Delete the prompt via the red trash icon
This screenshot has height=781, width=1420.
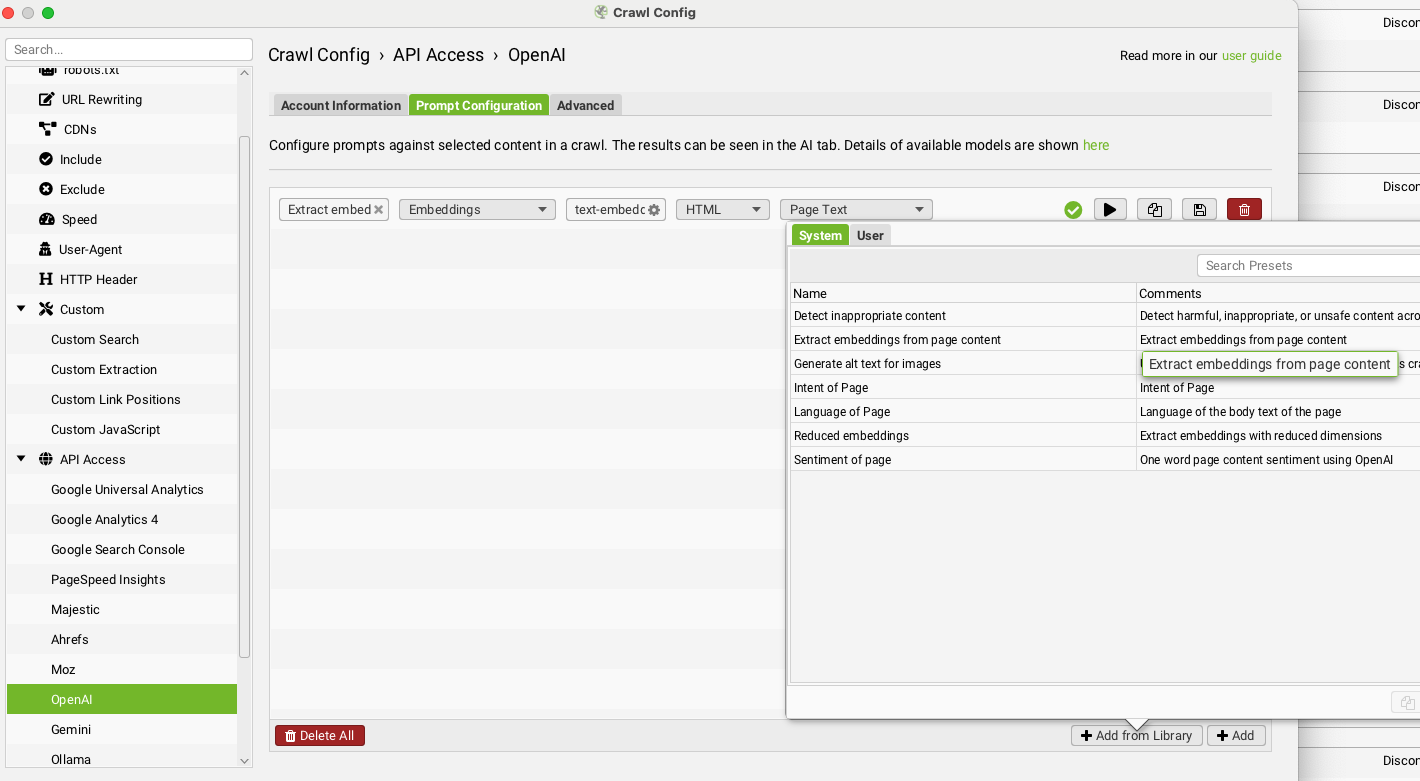pyautogui.click(x=1244, y=209)
